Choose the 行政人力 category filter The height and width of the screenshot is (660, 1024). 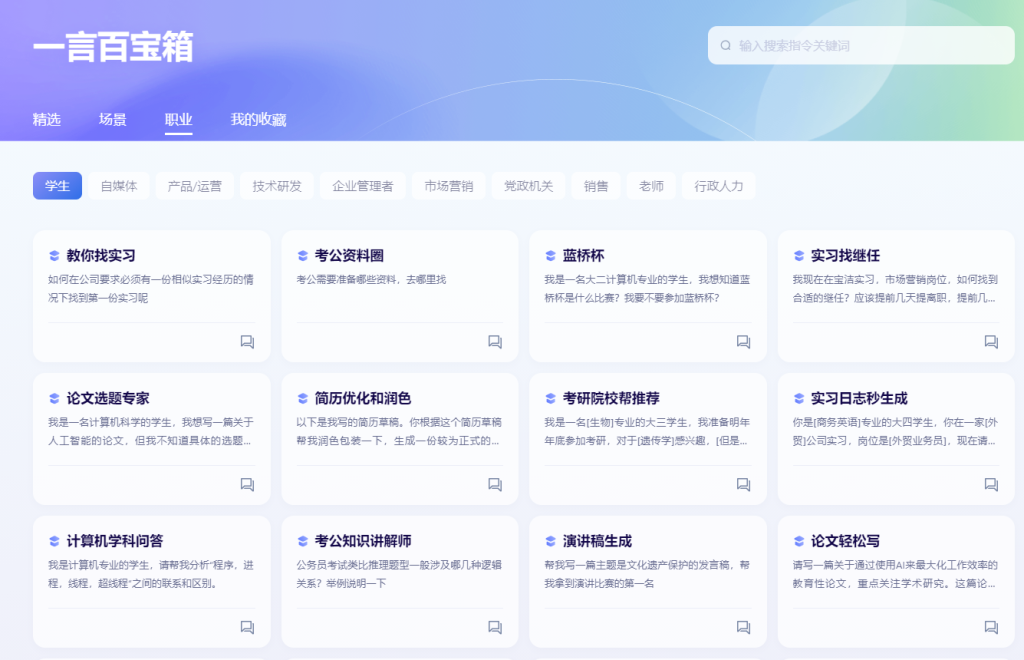[x=719, y=186]
